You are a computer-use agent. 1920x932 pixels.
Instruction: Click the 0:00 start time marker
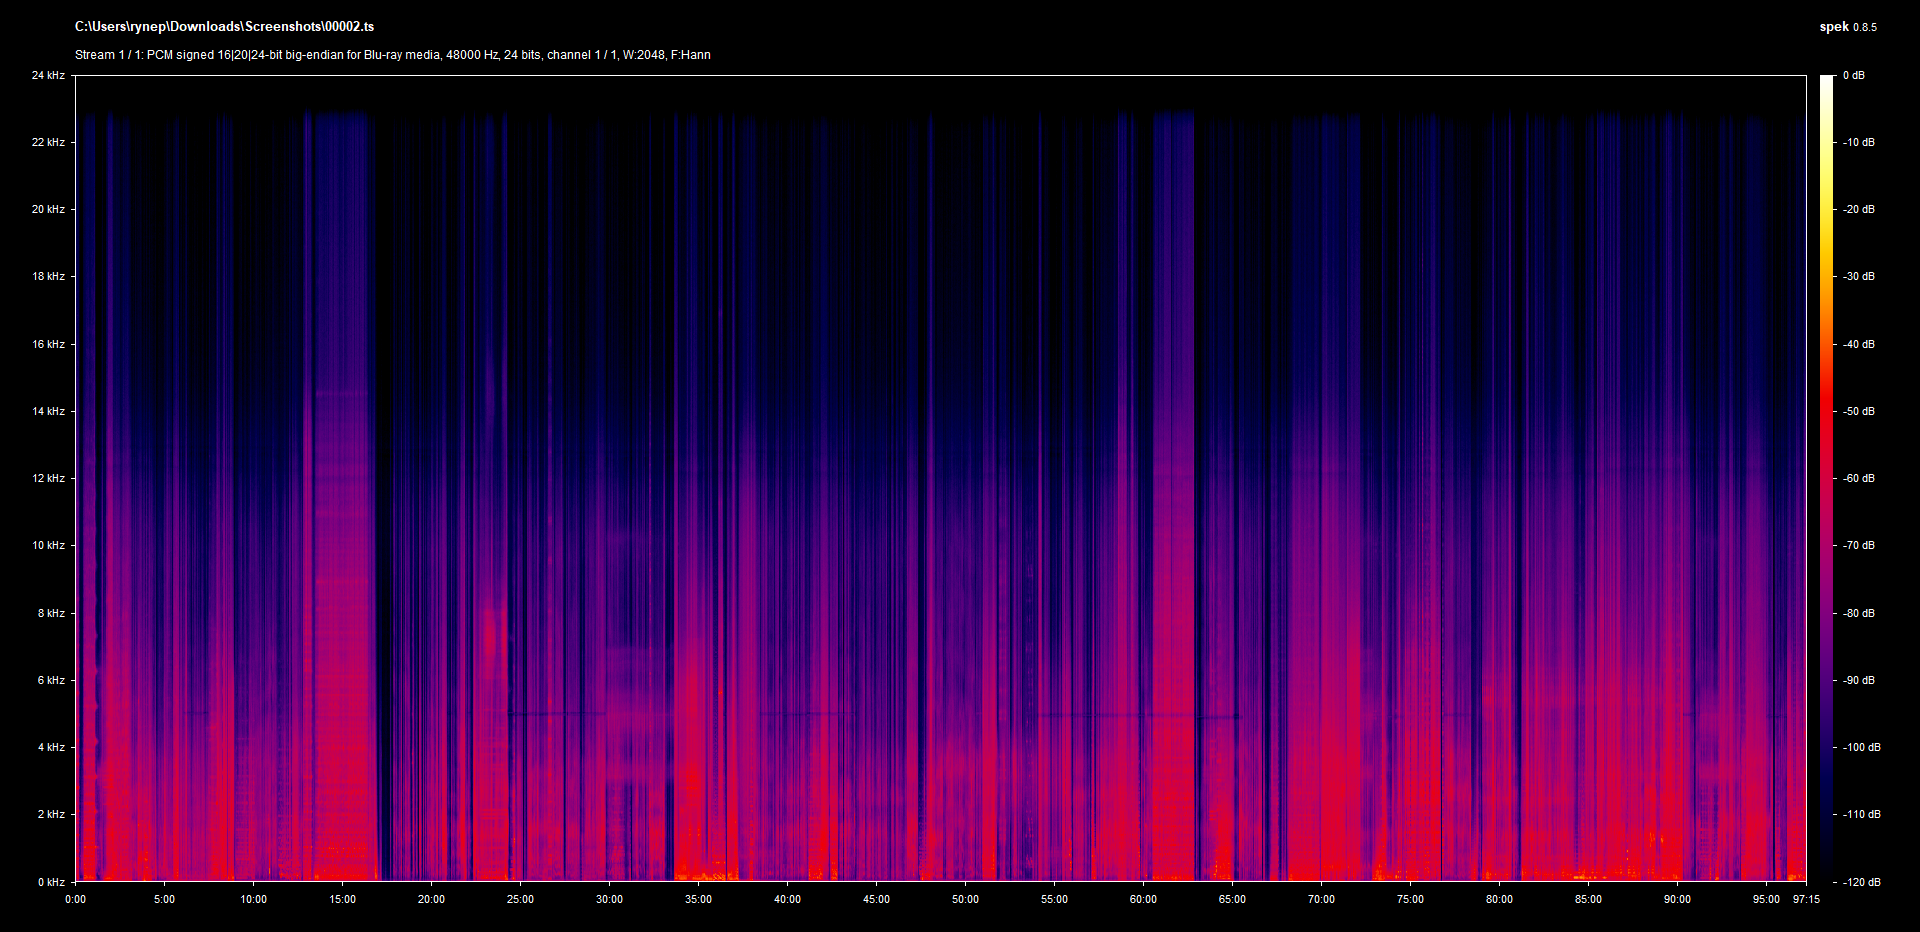click(76, 900)
